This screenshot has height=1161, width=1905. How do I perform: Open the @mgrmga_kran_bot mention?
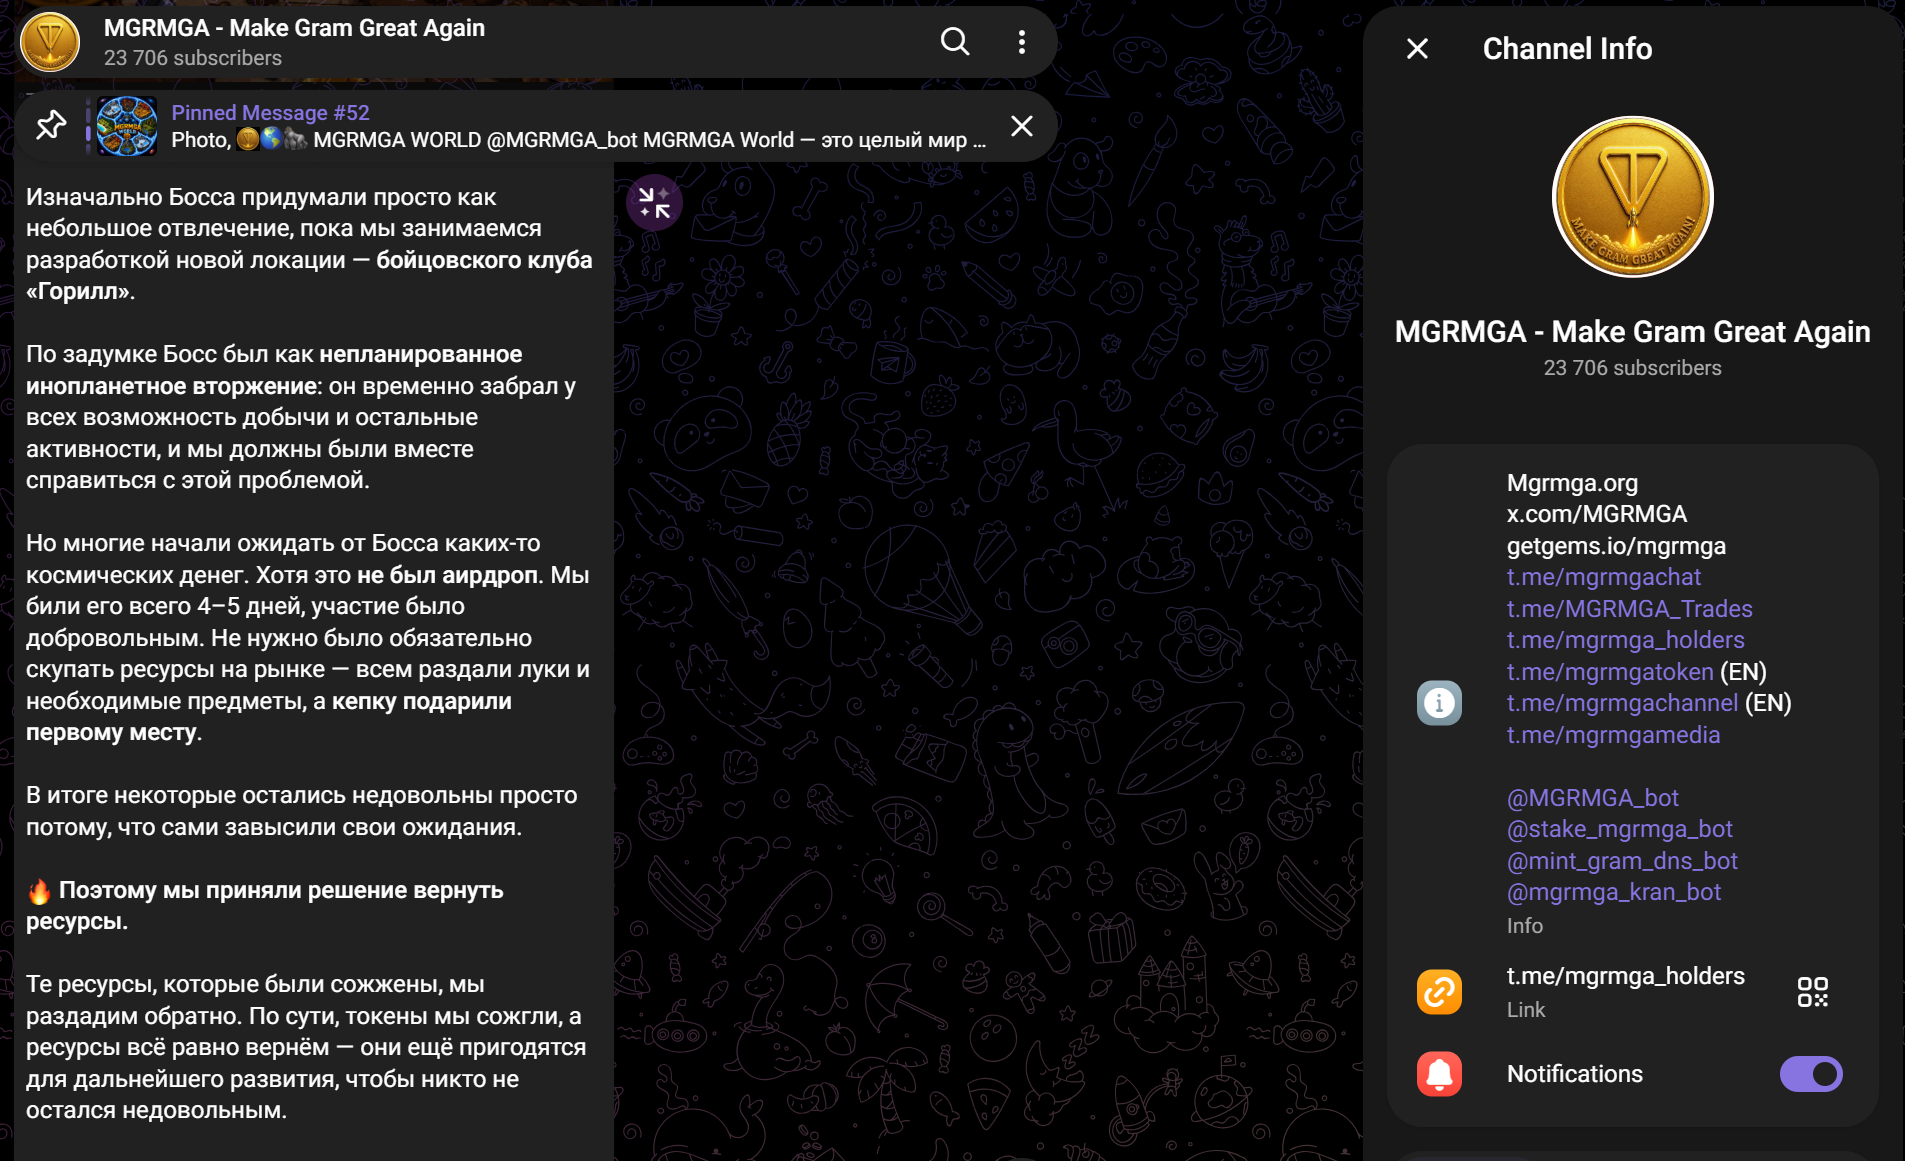pos(1614,892)
